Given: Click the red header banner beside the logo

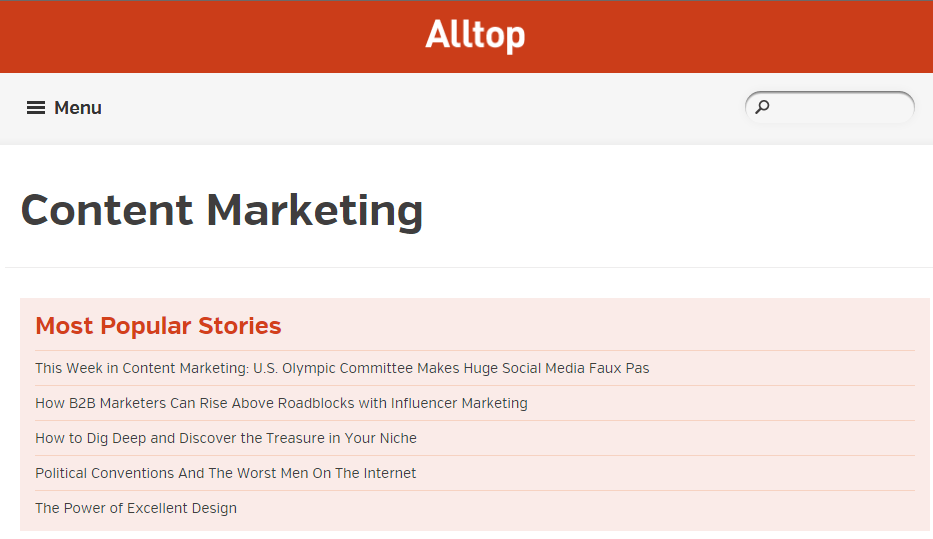Looking at the screenshot, I should tap(714, 36).
